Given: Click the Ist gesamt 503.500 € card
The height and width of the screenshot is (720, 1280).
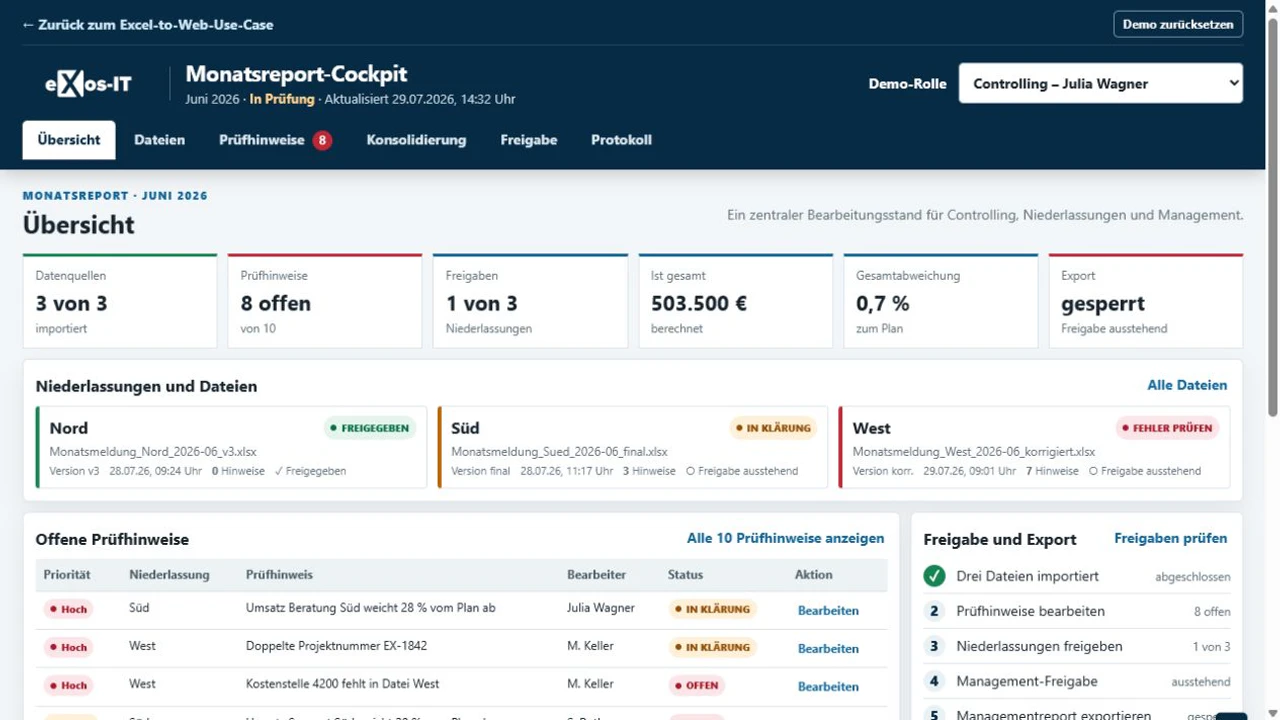Looking at the screenshot, I should (x=736, y=301).
